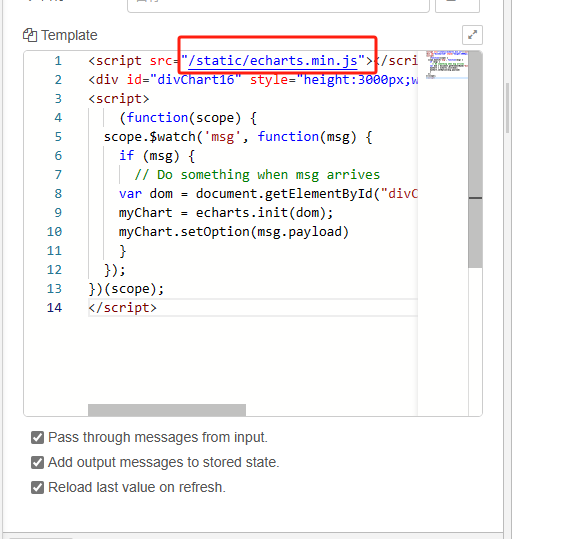The image size is (562, 539).
Task: Expand the Template editor with arrows icon
Action: coord(472,35)
